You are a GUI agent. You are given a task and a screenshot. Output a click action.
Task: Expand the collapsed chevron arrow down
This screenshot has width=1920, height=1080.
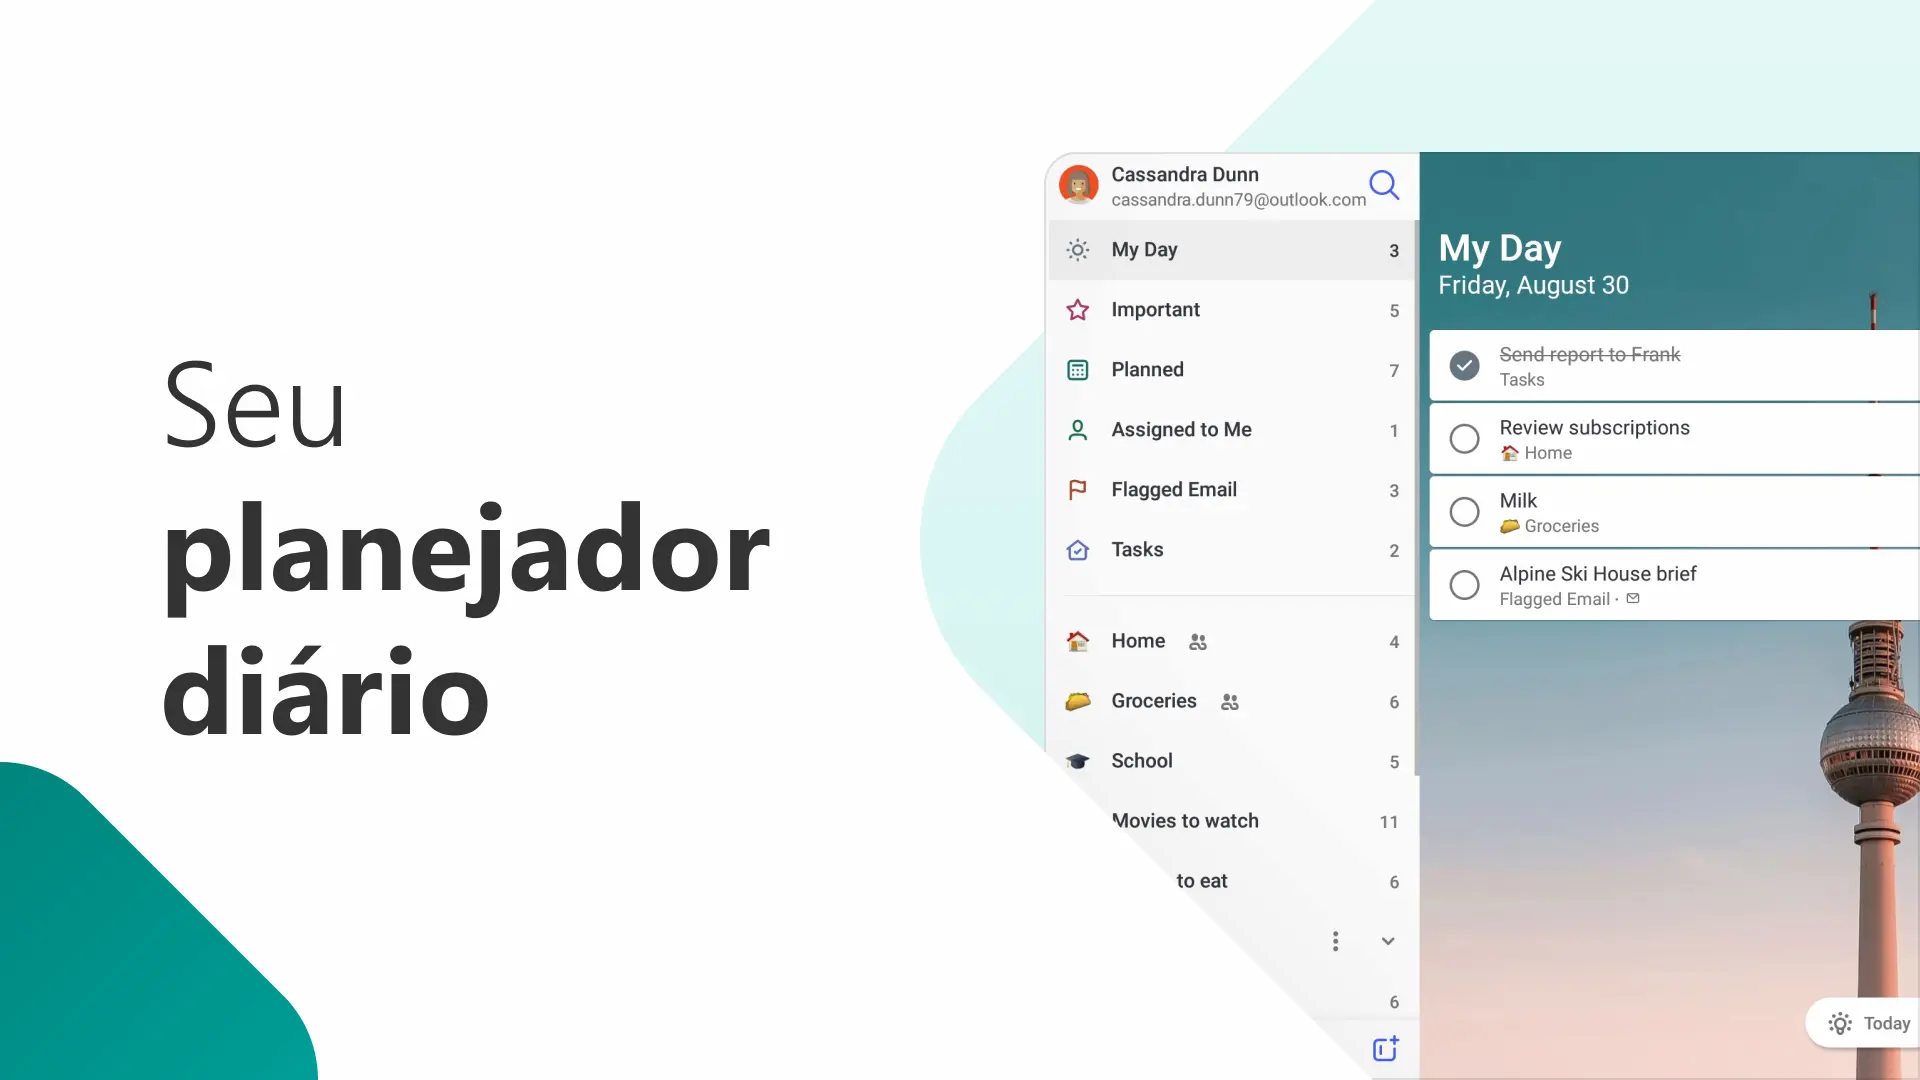[x=1389, y=940]
